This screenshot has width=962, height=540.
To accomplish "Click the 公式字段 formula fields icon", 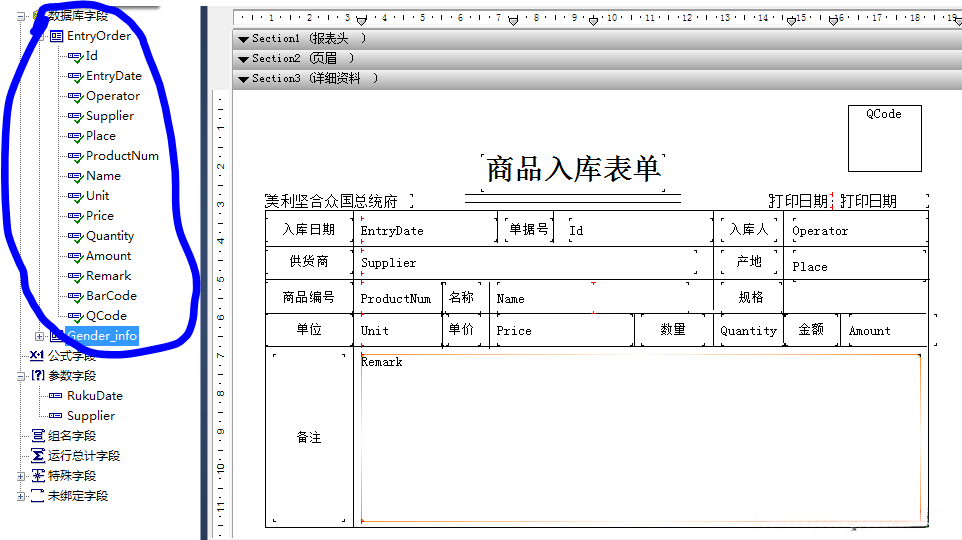I will tap(37, 356).
